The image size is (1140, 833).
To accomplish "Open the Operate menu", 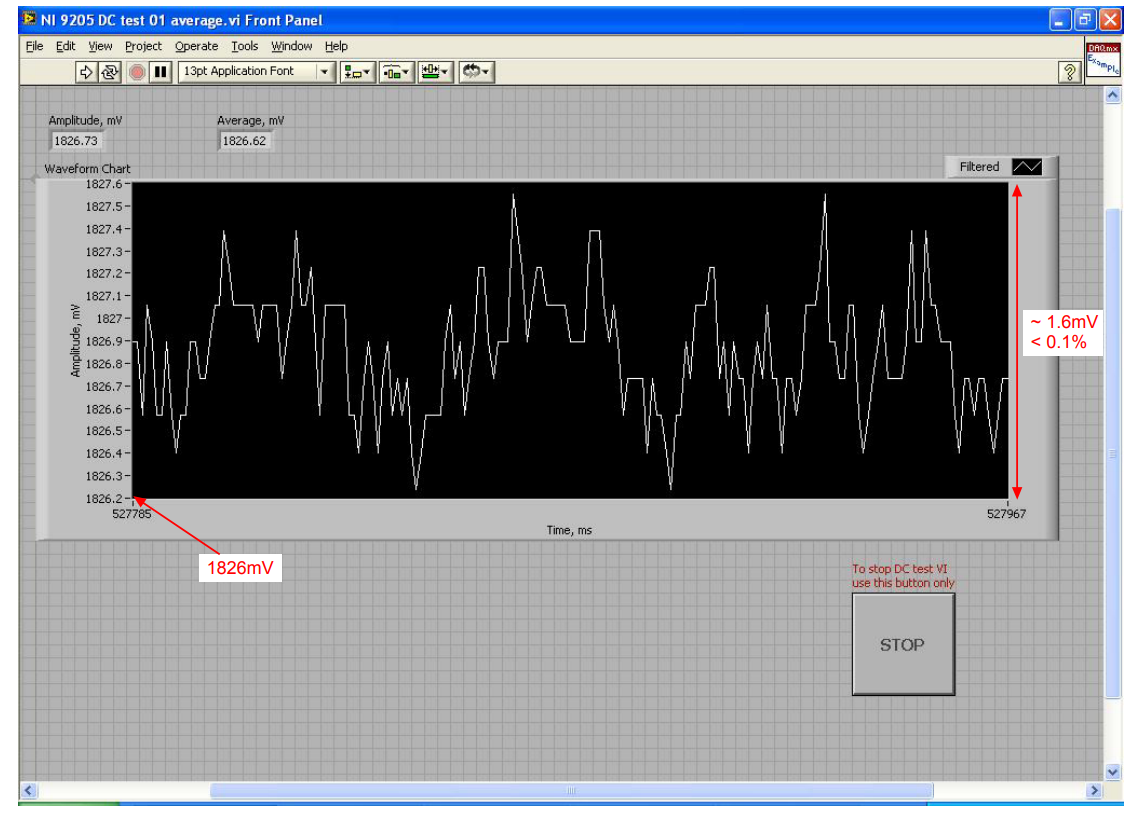I will pyautogui.click(x=197, y=46).
